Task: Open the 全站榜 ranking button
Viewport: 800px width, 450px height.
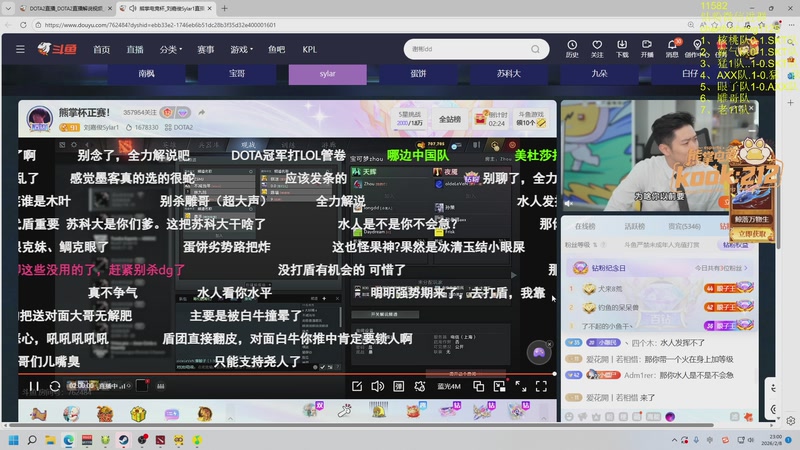Action: [449, 119]
